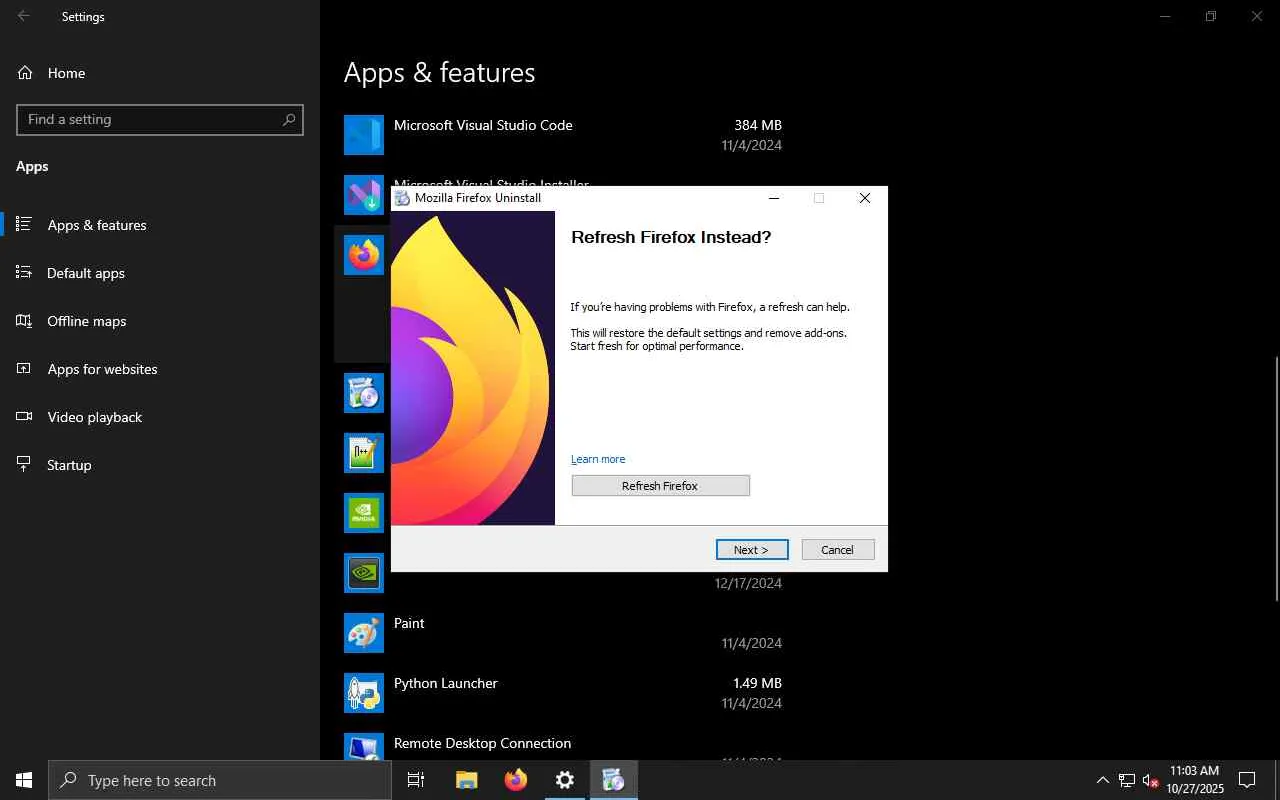Click the muted volume icon in tray
The width and height of the screenshot is (1280, 800).
coord(1151,780)
